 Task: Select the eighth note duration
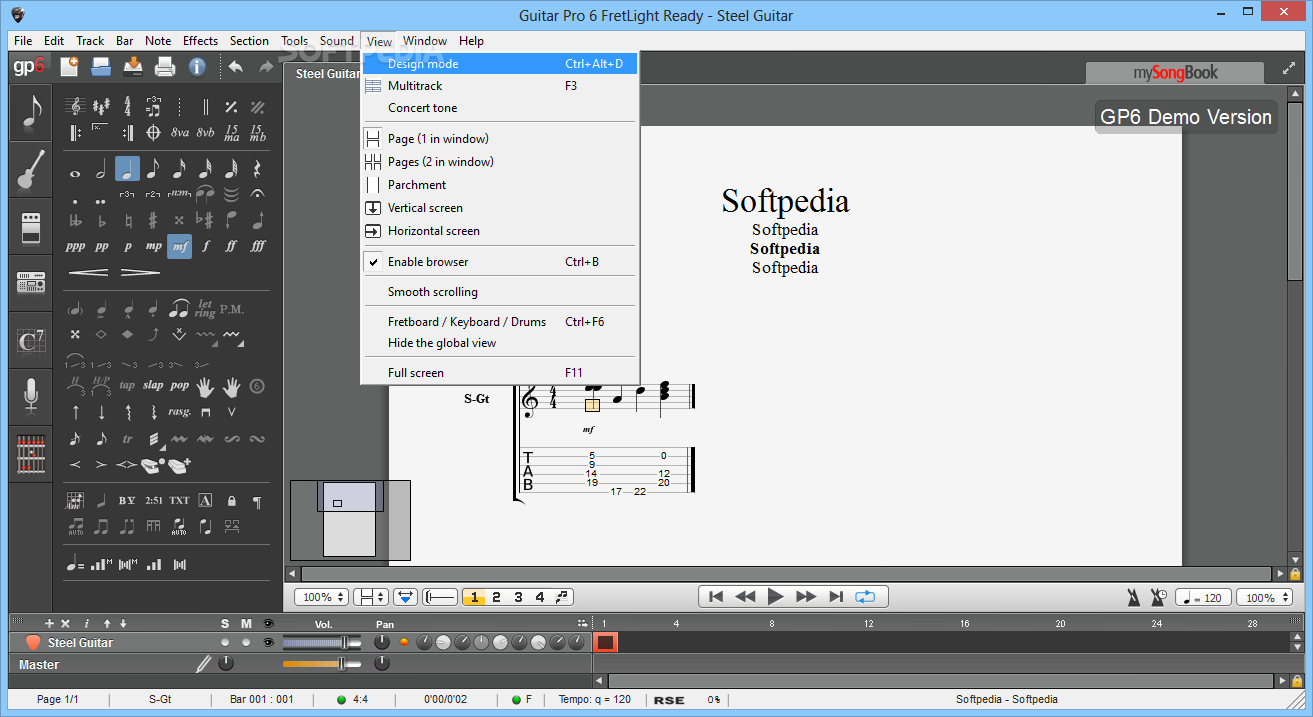(153, 169)
